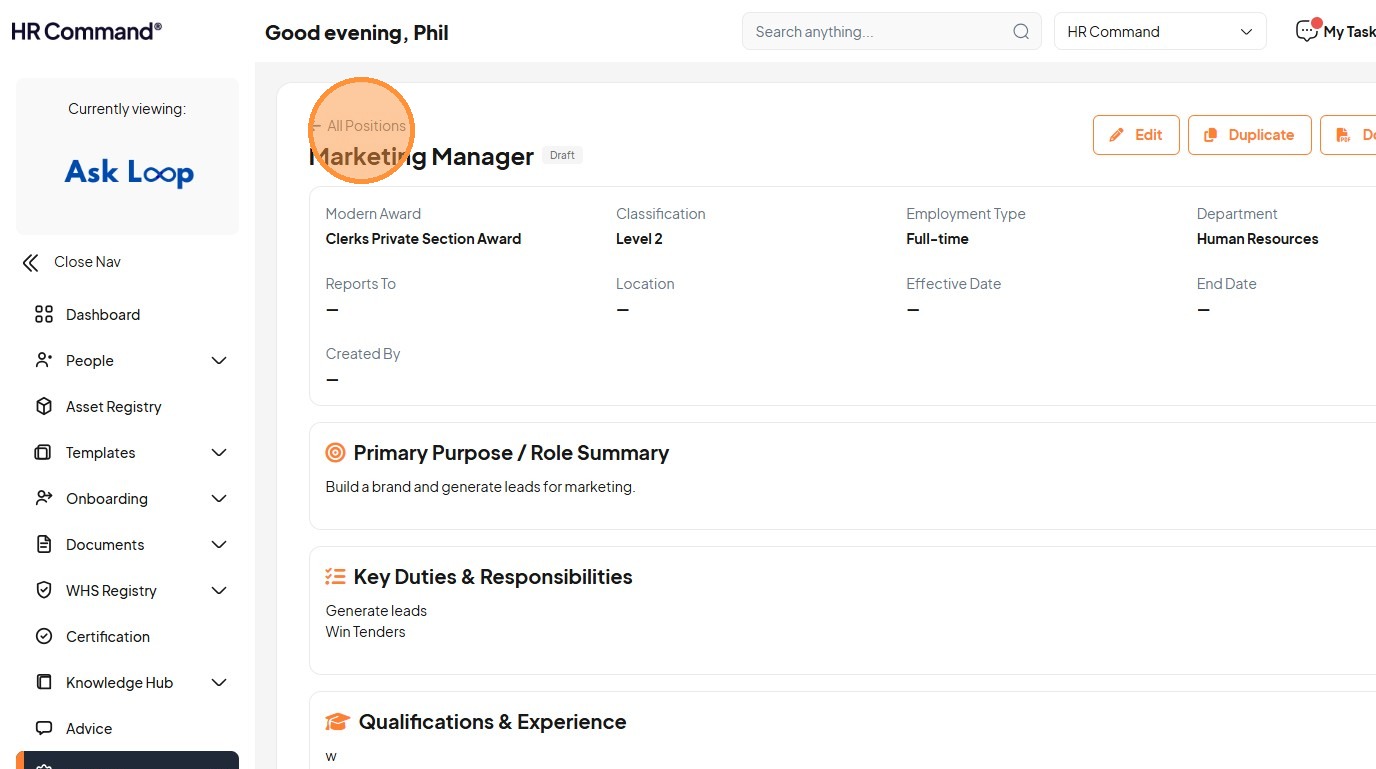The image size is (1376, 769).
Task: Click the Advice chat bubble icon
Action: tap(44, 729)
